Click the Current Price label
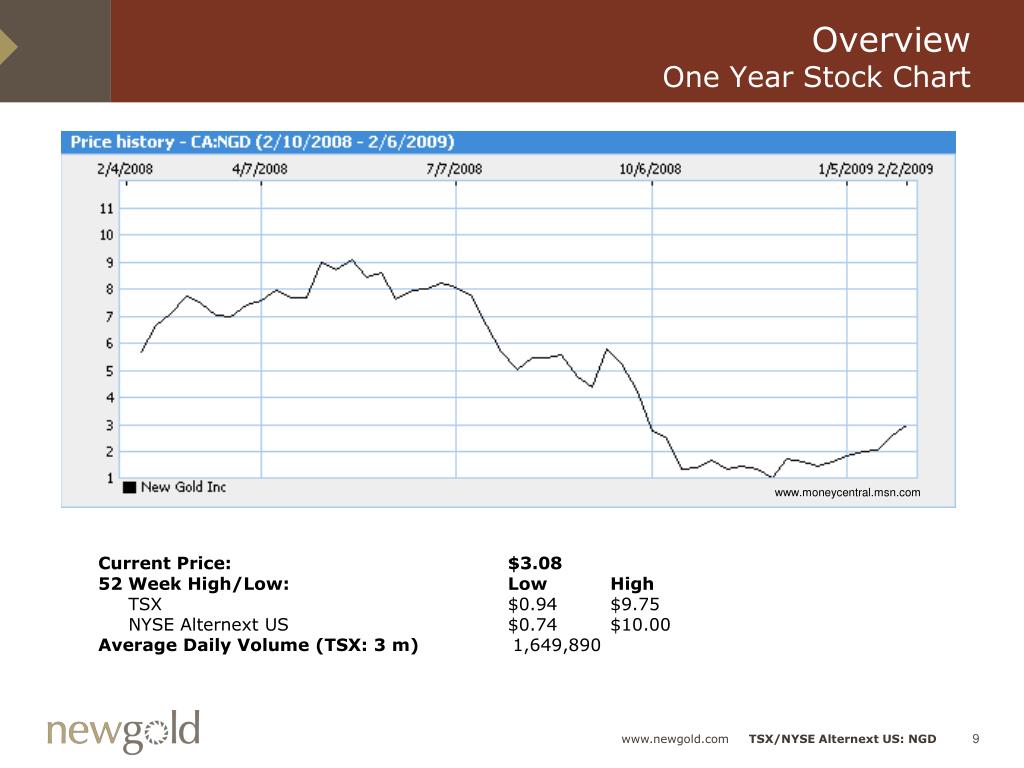Image resolution: width=1024 pixels, height=768 pixels. (x=165, y=563)
